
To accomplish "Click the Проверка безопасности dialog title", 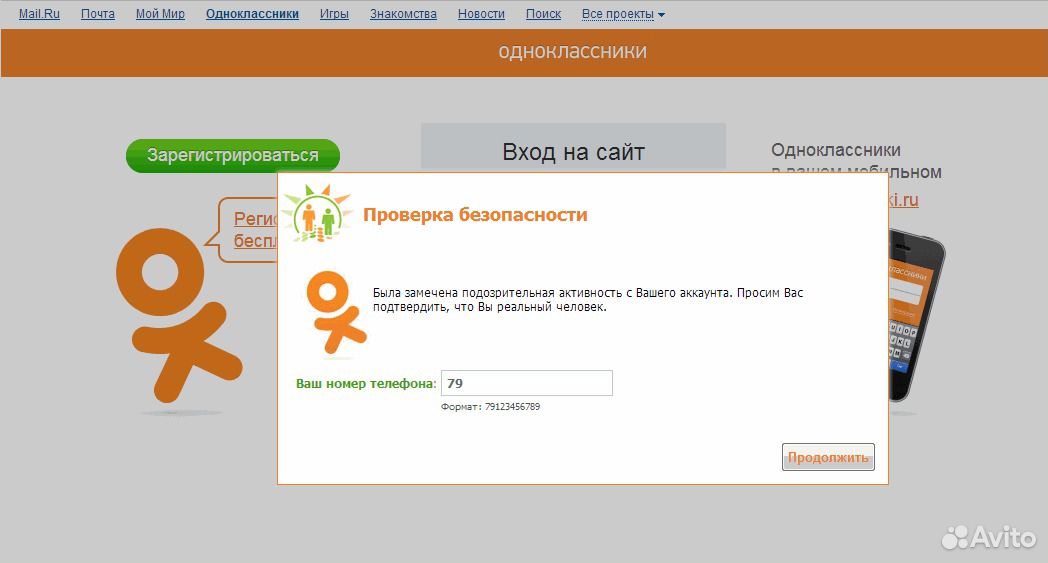I will [x=475, y=215].
